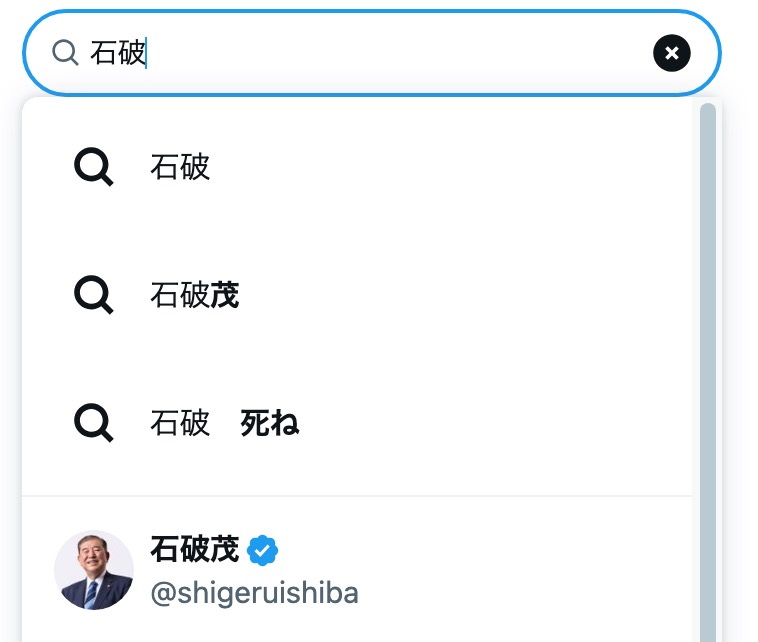Screen dimensions: 758x642
Task: Open the 石破茂 profile via the avatar photo
Action: [x=94, y=570]
